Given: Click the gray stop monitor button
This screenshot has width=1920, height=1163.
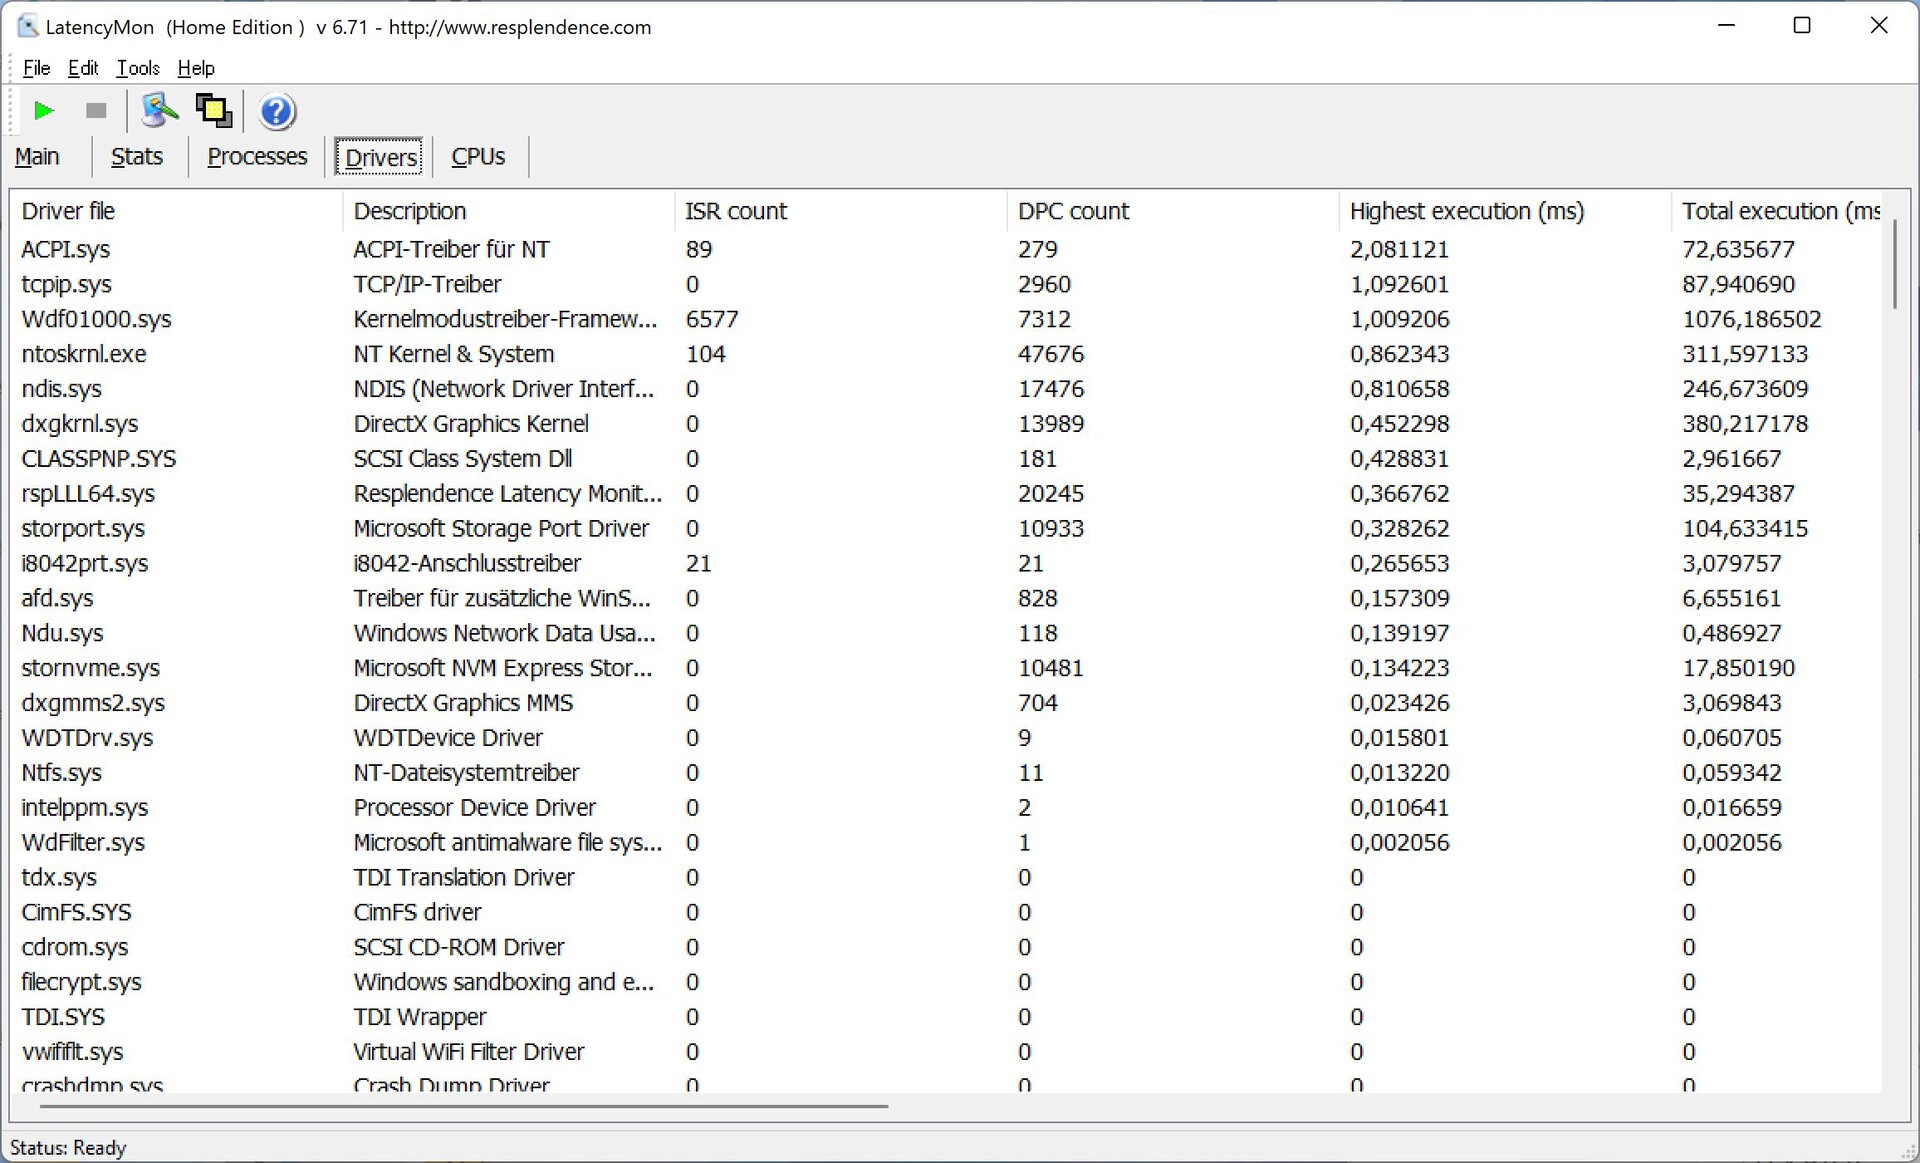Looking at the screenshot, I should point(96,111).
